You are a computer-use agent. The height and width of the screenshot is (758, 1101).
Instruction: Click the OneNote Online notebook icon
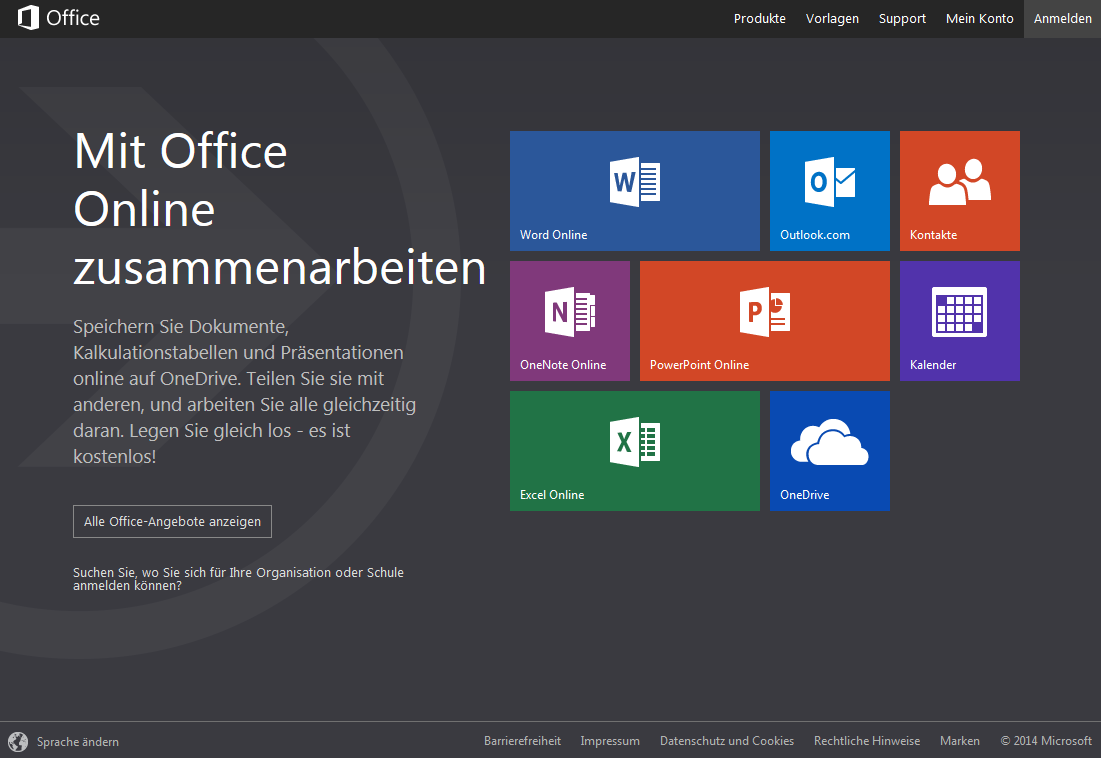(x=570, y=311)
